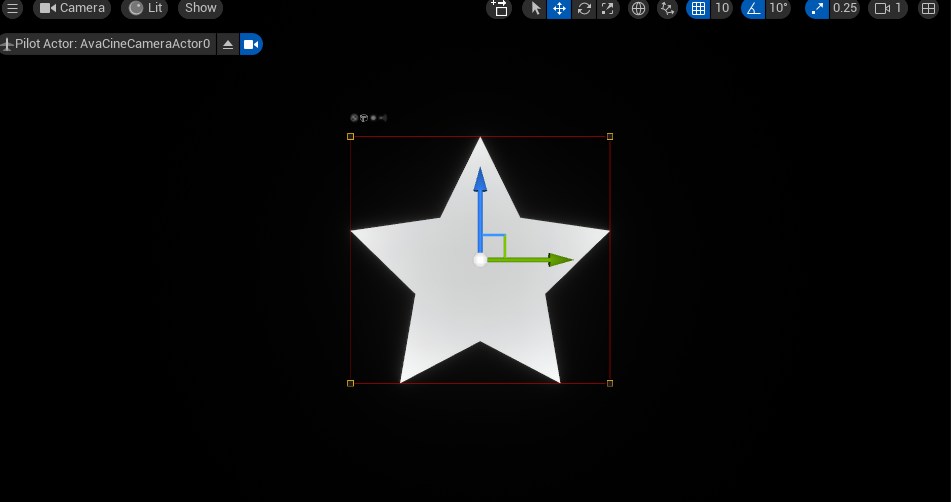This screenshot has width=951, height=502.
Task: Click the top-left bounding box handle
Action: [x=350, y=136]
